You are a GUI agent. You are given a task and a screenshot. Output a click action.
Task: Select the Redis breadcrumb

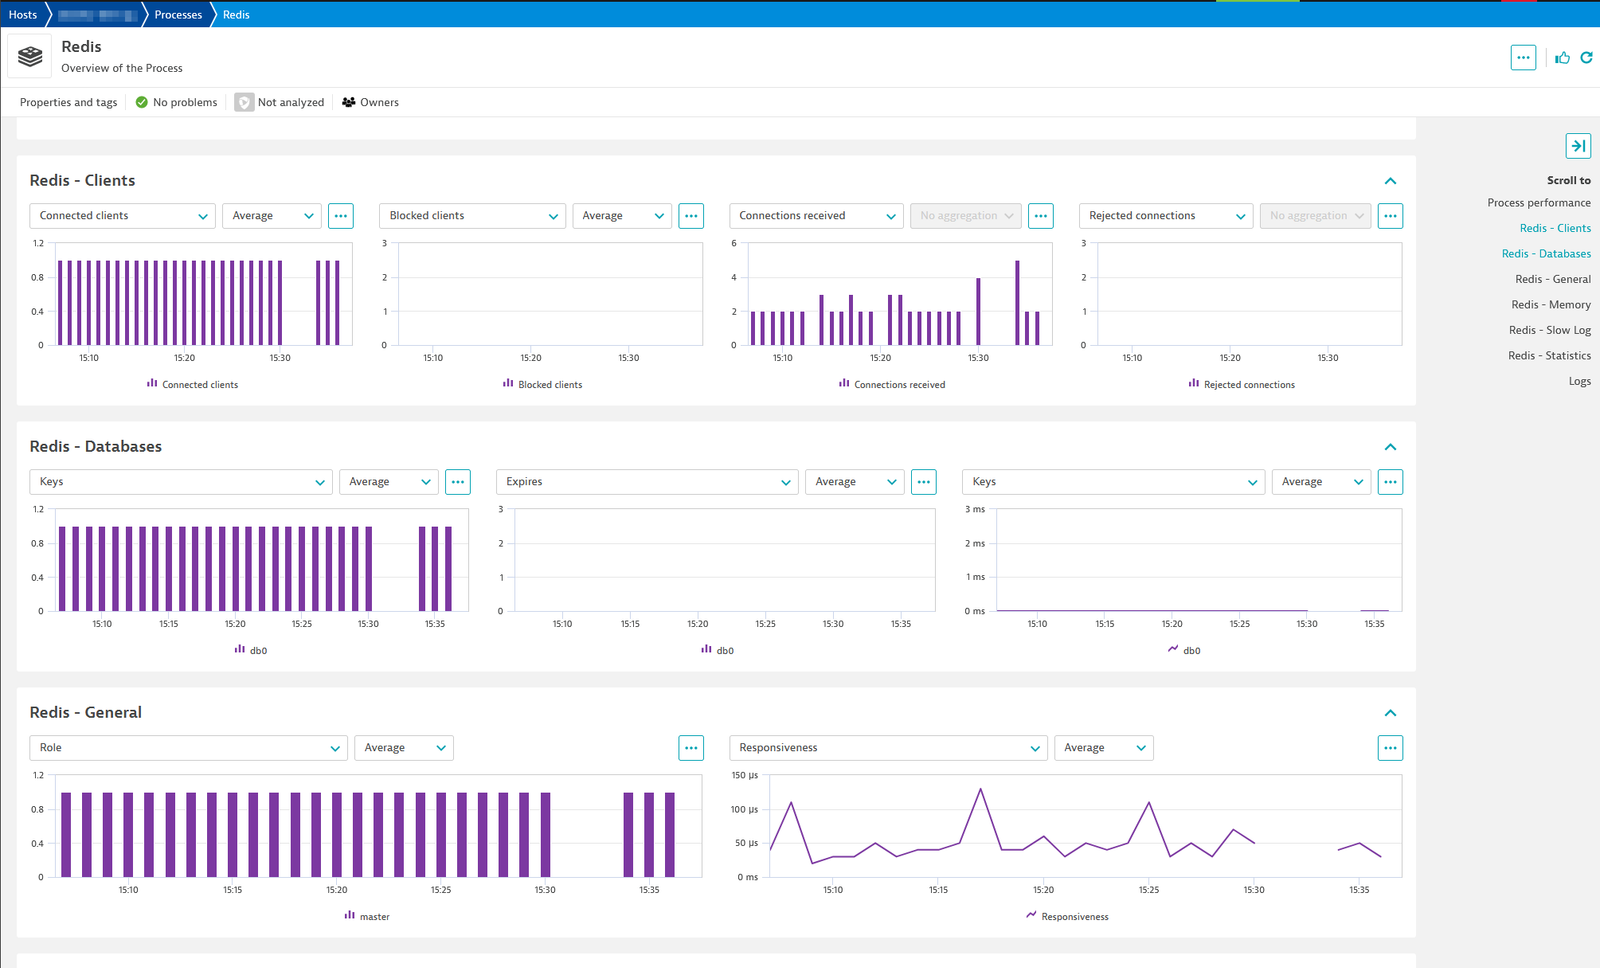(x=236, y=14)
